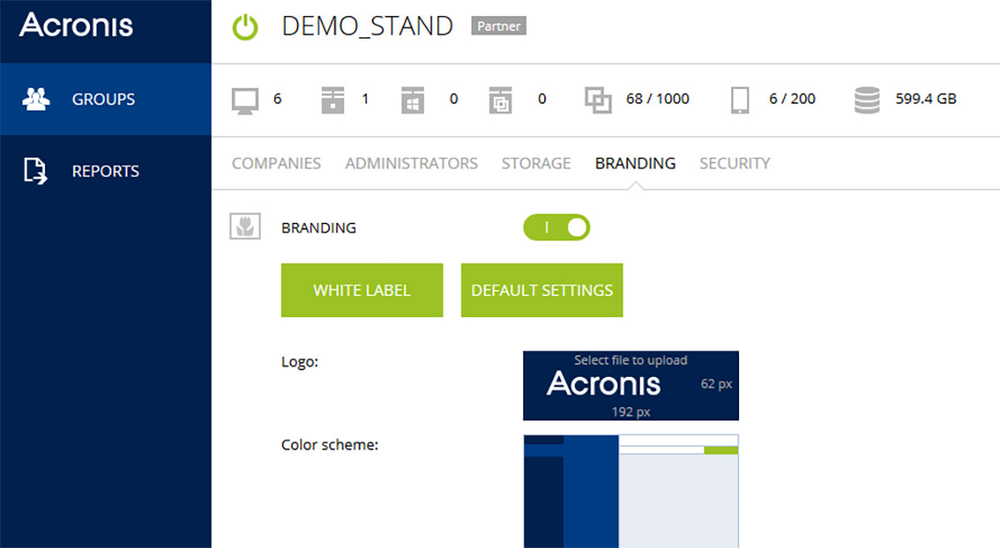
Task: Click the virtual hosts icon showing 0
Action: click(501, 100)
